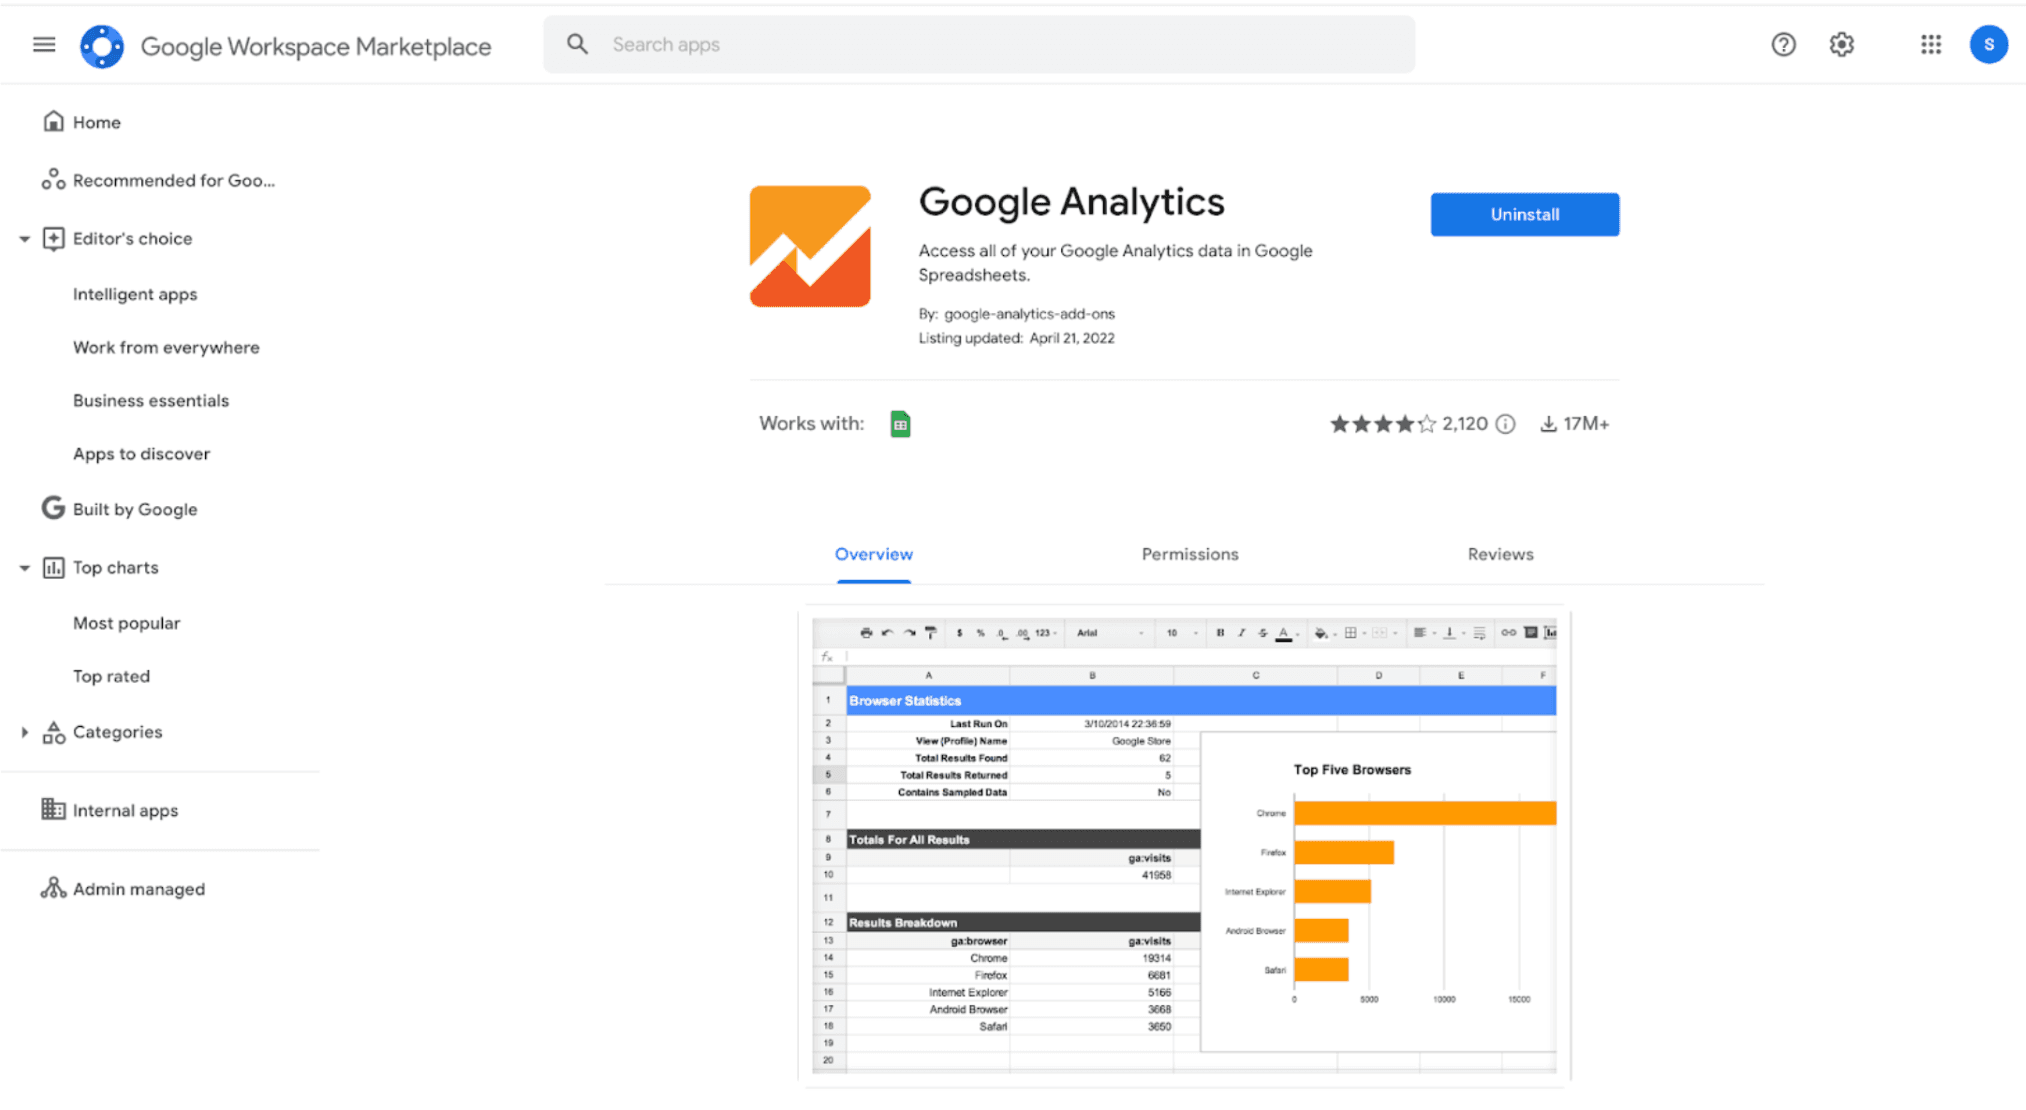Image resolution: width=2026 pixels, height=1110 pixels.
Task: Click the search magnifier icon
Action: 577,44
